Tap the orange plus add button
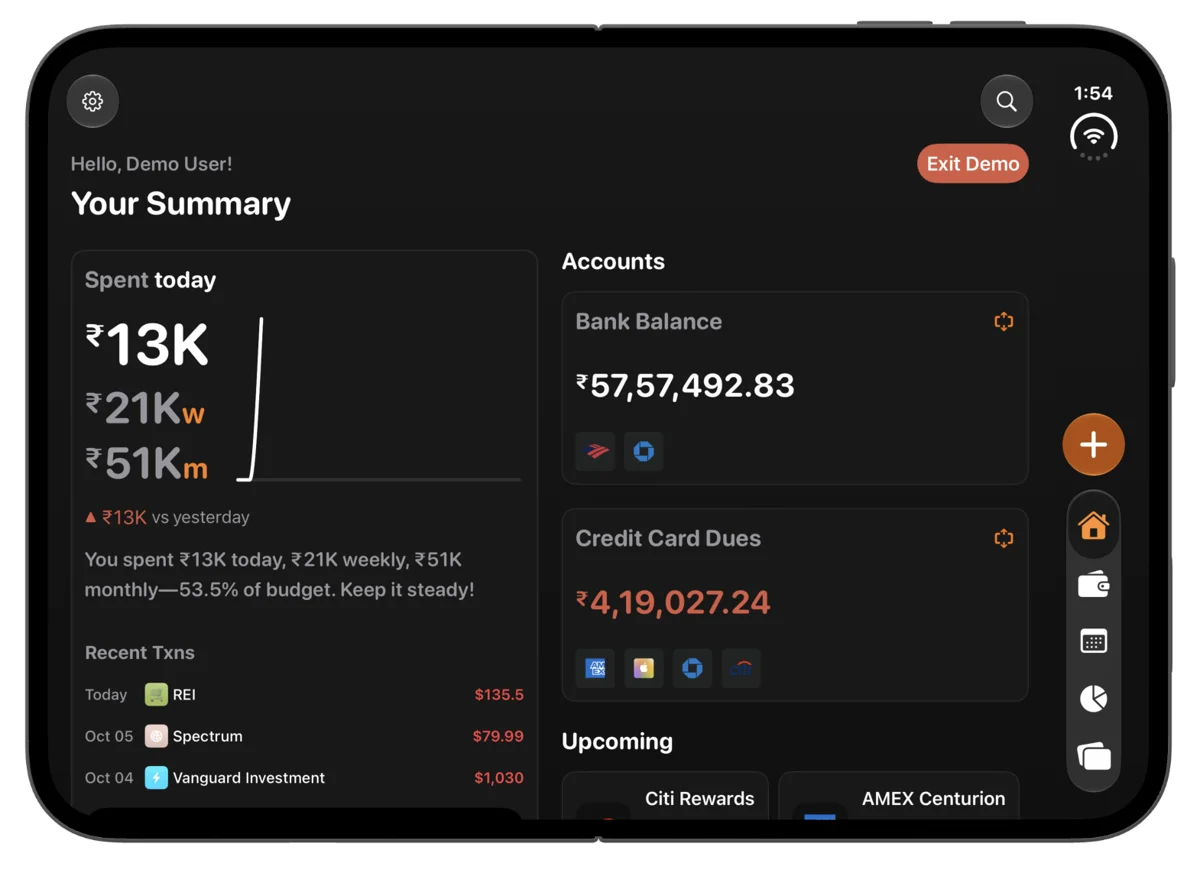The height and width of the screenshot is (873, 1200). (x=1093, y=444)
